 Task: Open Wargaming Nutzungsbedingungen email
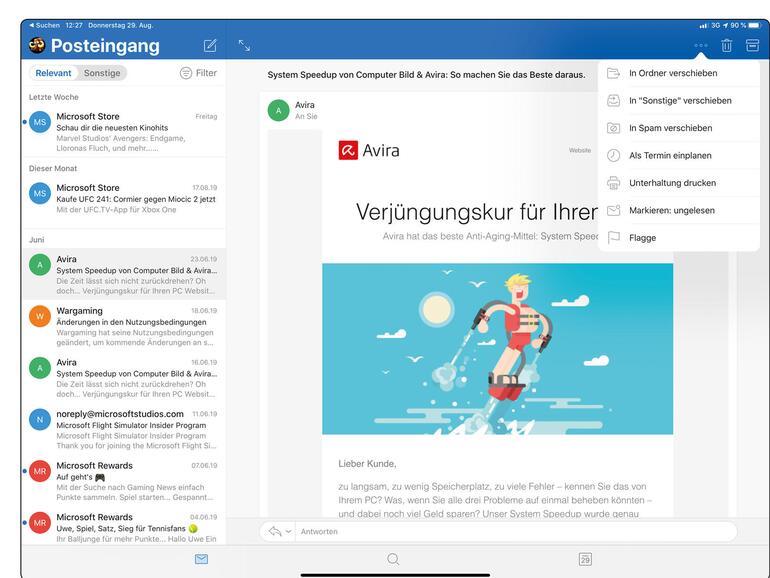(x=124, y=326)
